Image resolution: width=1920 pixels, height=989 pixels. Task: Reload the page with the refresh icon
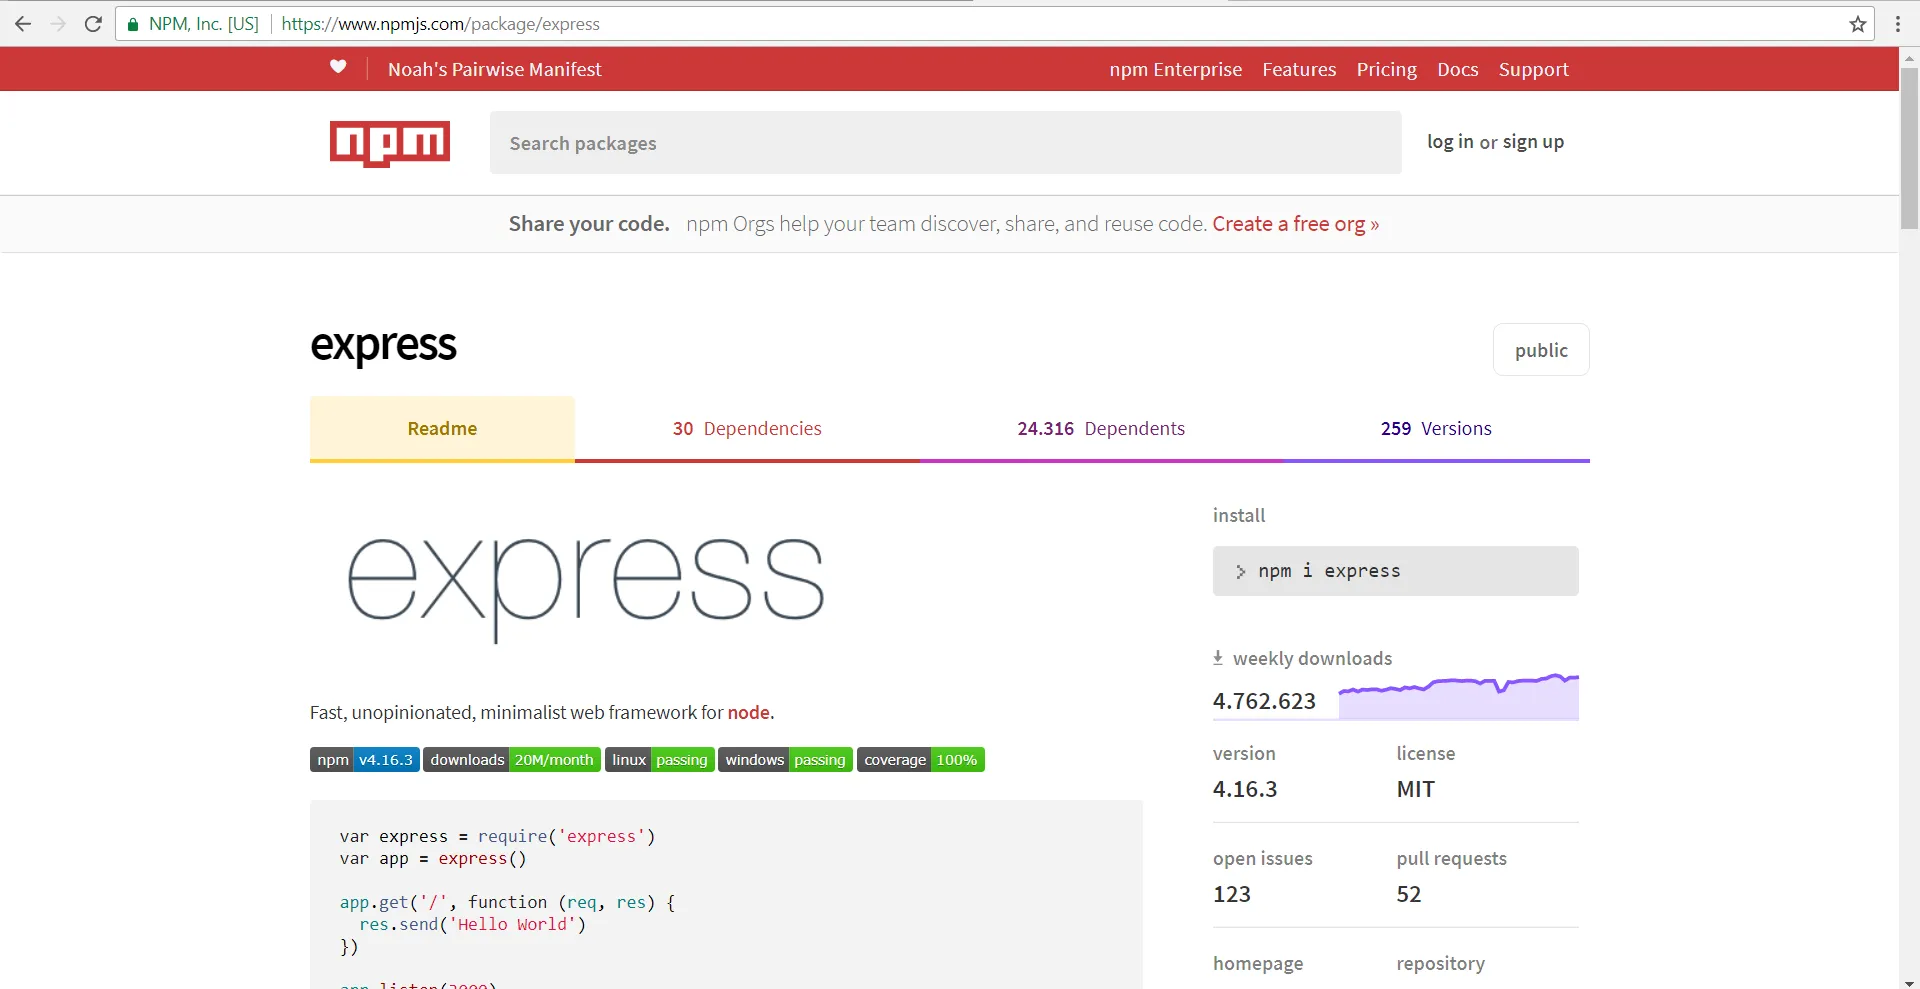pyautogui.click(x=93, y=24)
